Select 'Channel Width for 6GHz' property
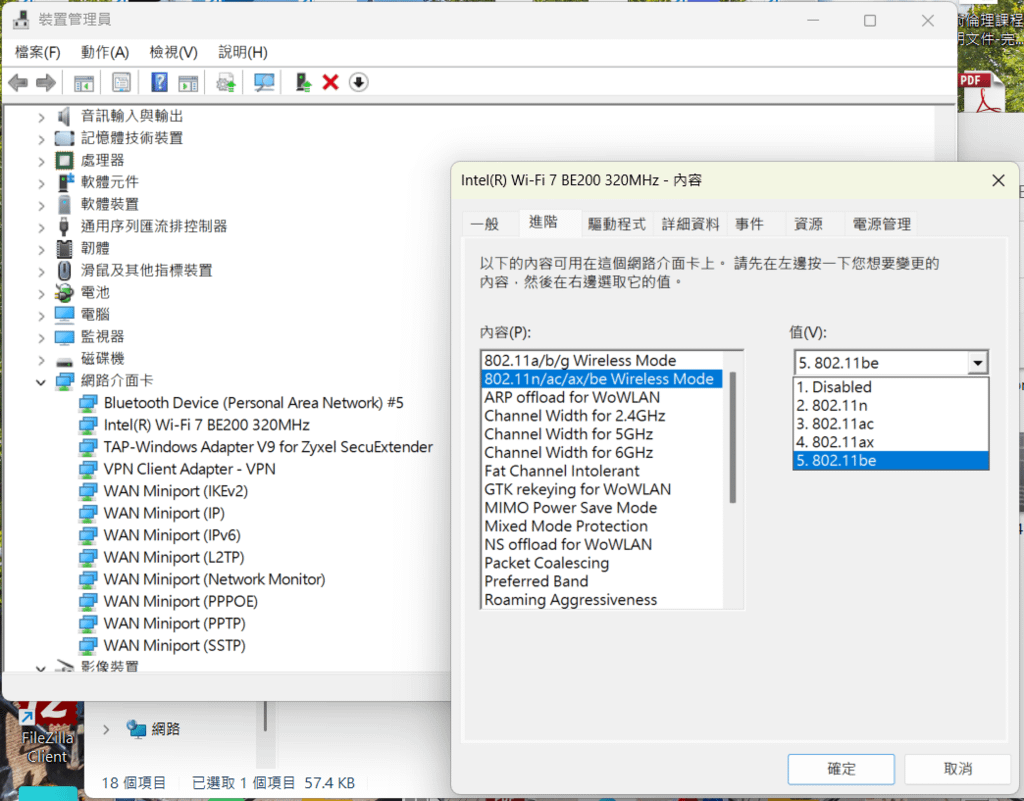The height and width of the screenshot is (801, 1024). pyautogui.click(x=602, y=452)
